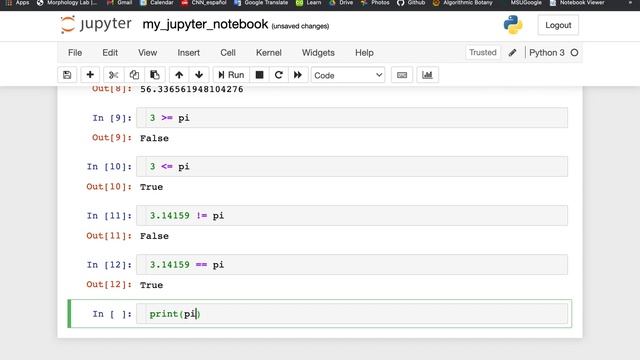Click the Out[11] False output text
The height and width of the screenshot is (360, 640).
(x=154, y=236)
